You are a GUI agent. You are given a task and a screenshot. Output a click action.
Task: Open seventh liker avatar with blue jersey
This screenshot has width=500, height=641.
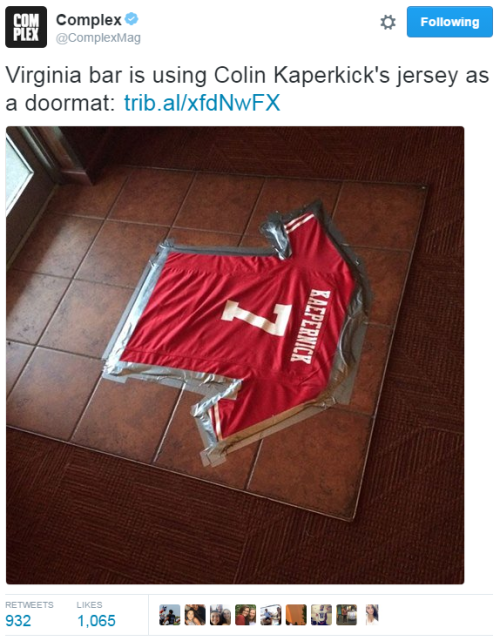(322, 615)
